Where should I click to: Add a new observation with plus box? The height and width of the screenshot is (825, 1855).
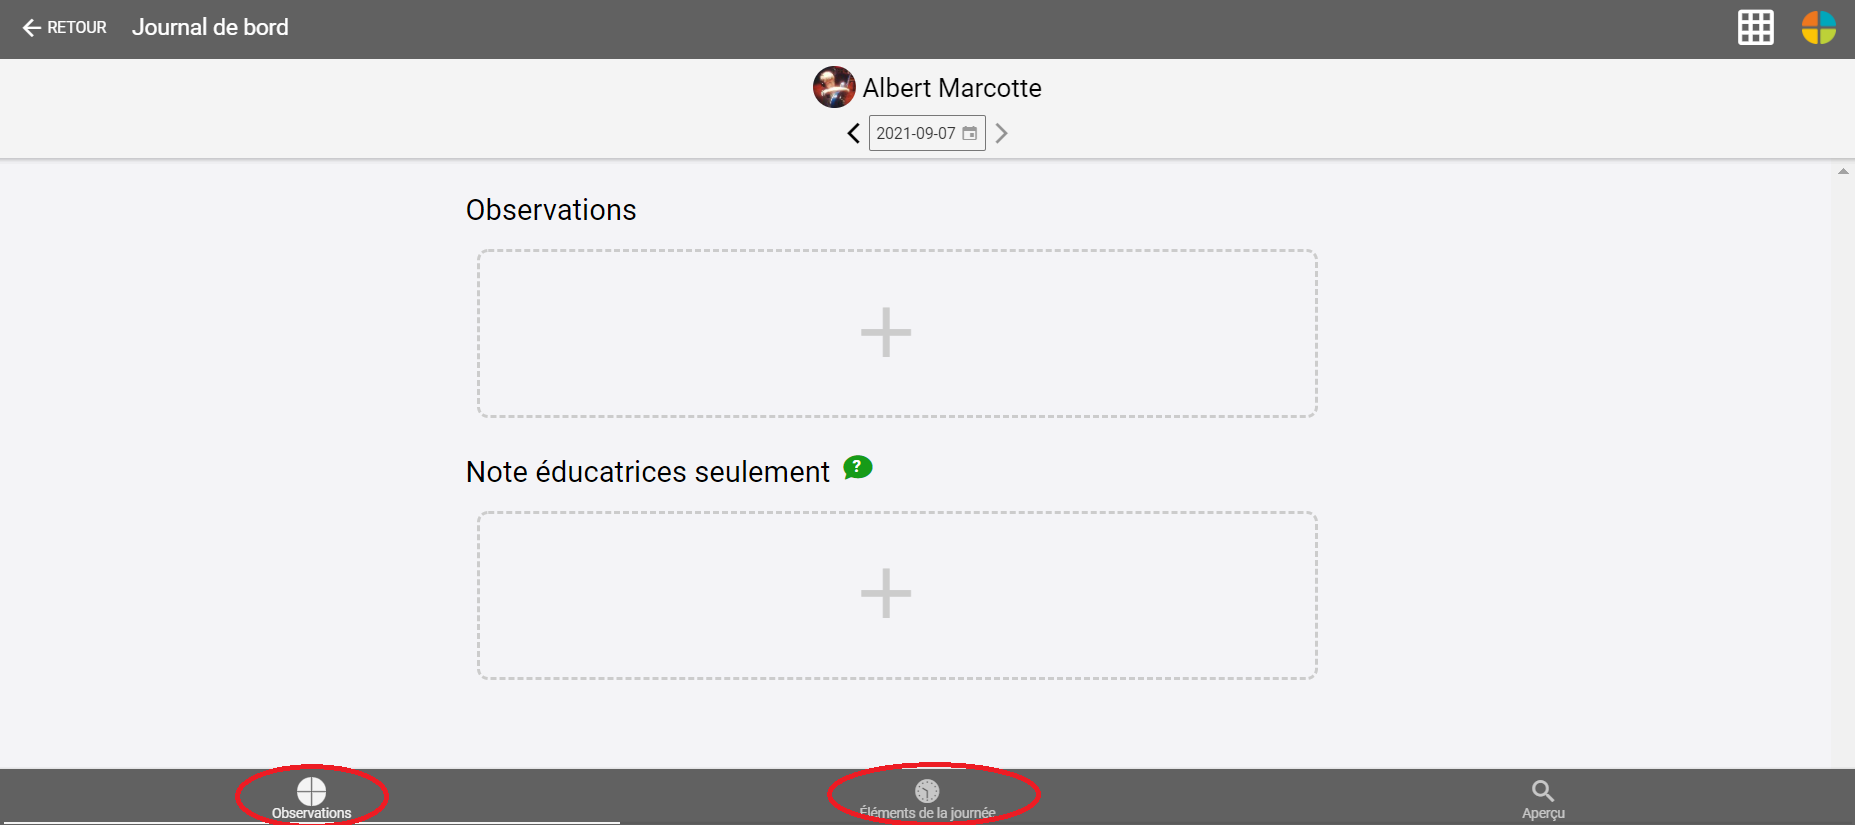tap(897, 333)
